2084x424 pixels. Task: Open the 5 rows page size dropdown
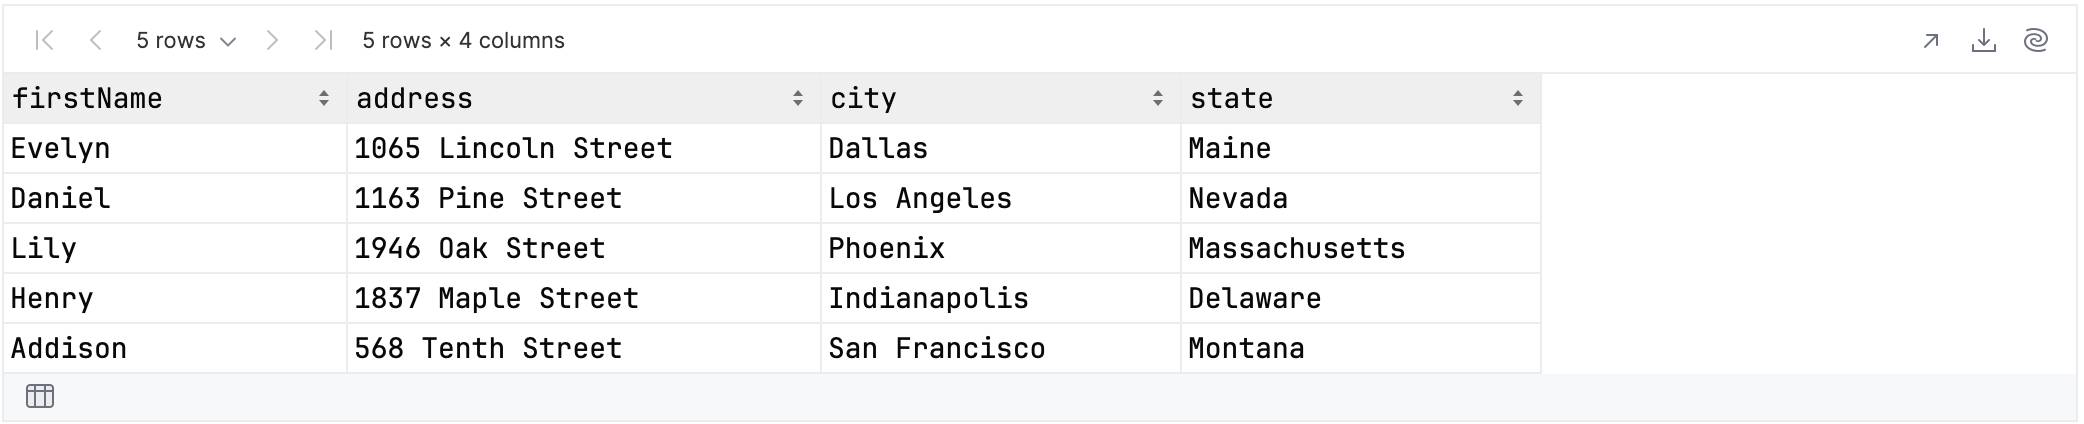pyautogui.click(x=186, y=40)
